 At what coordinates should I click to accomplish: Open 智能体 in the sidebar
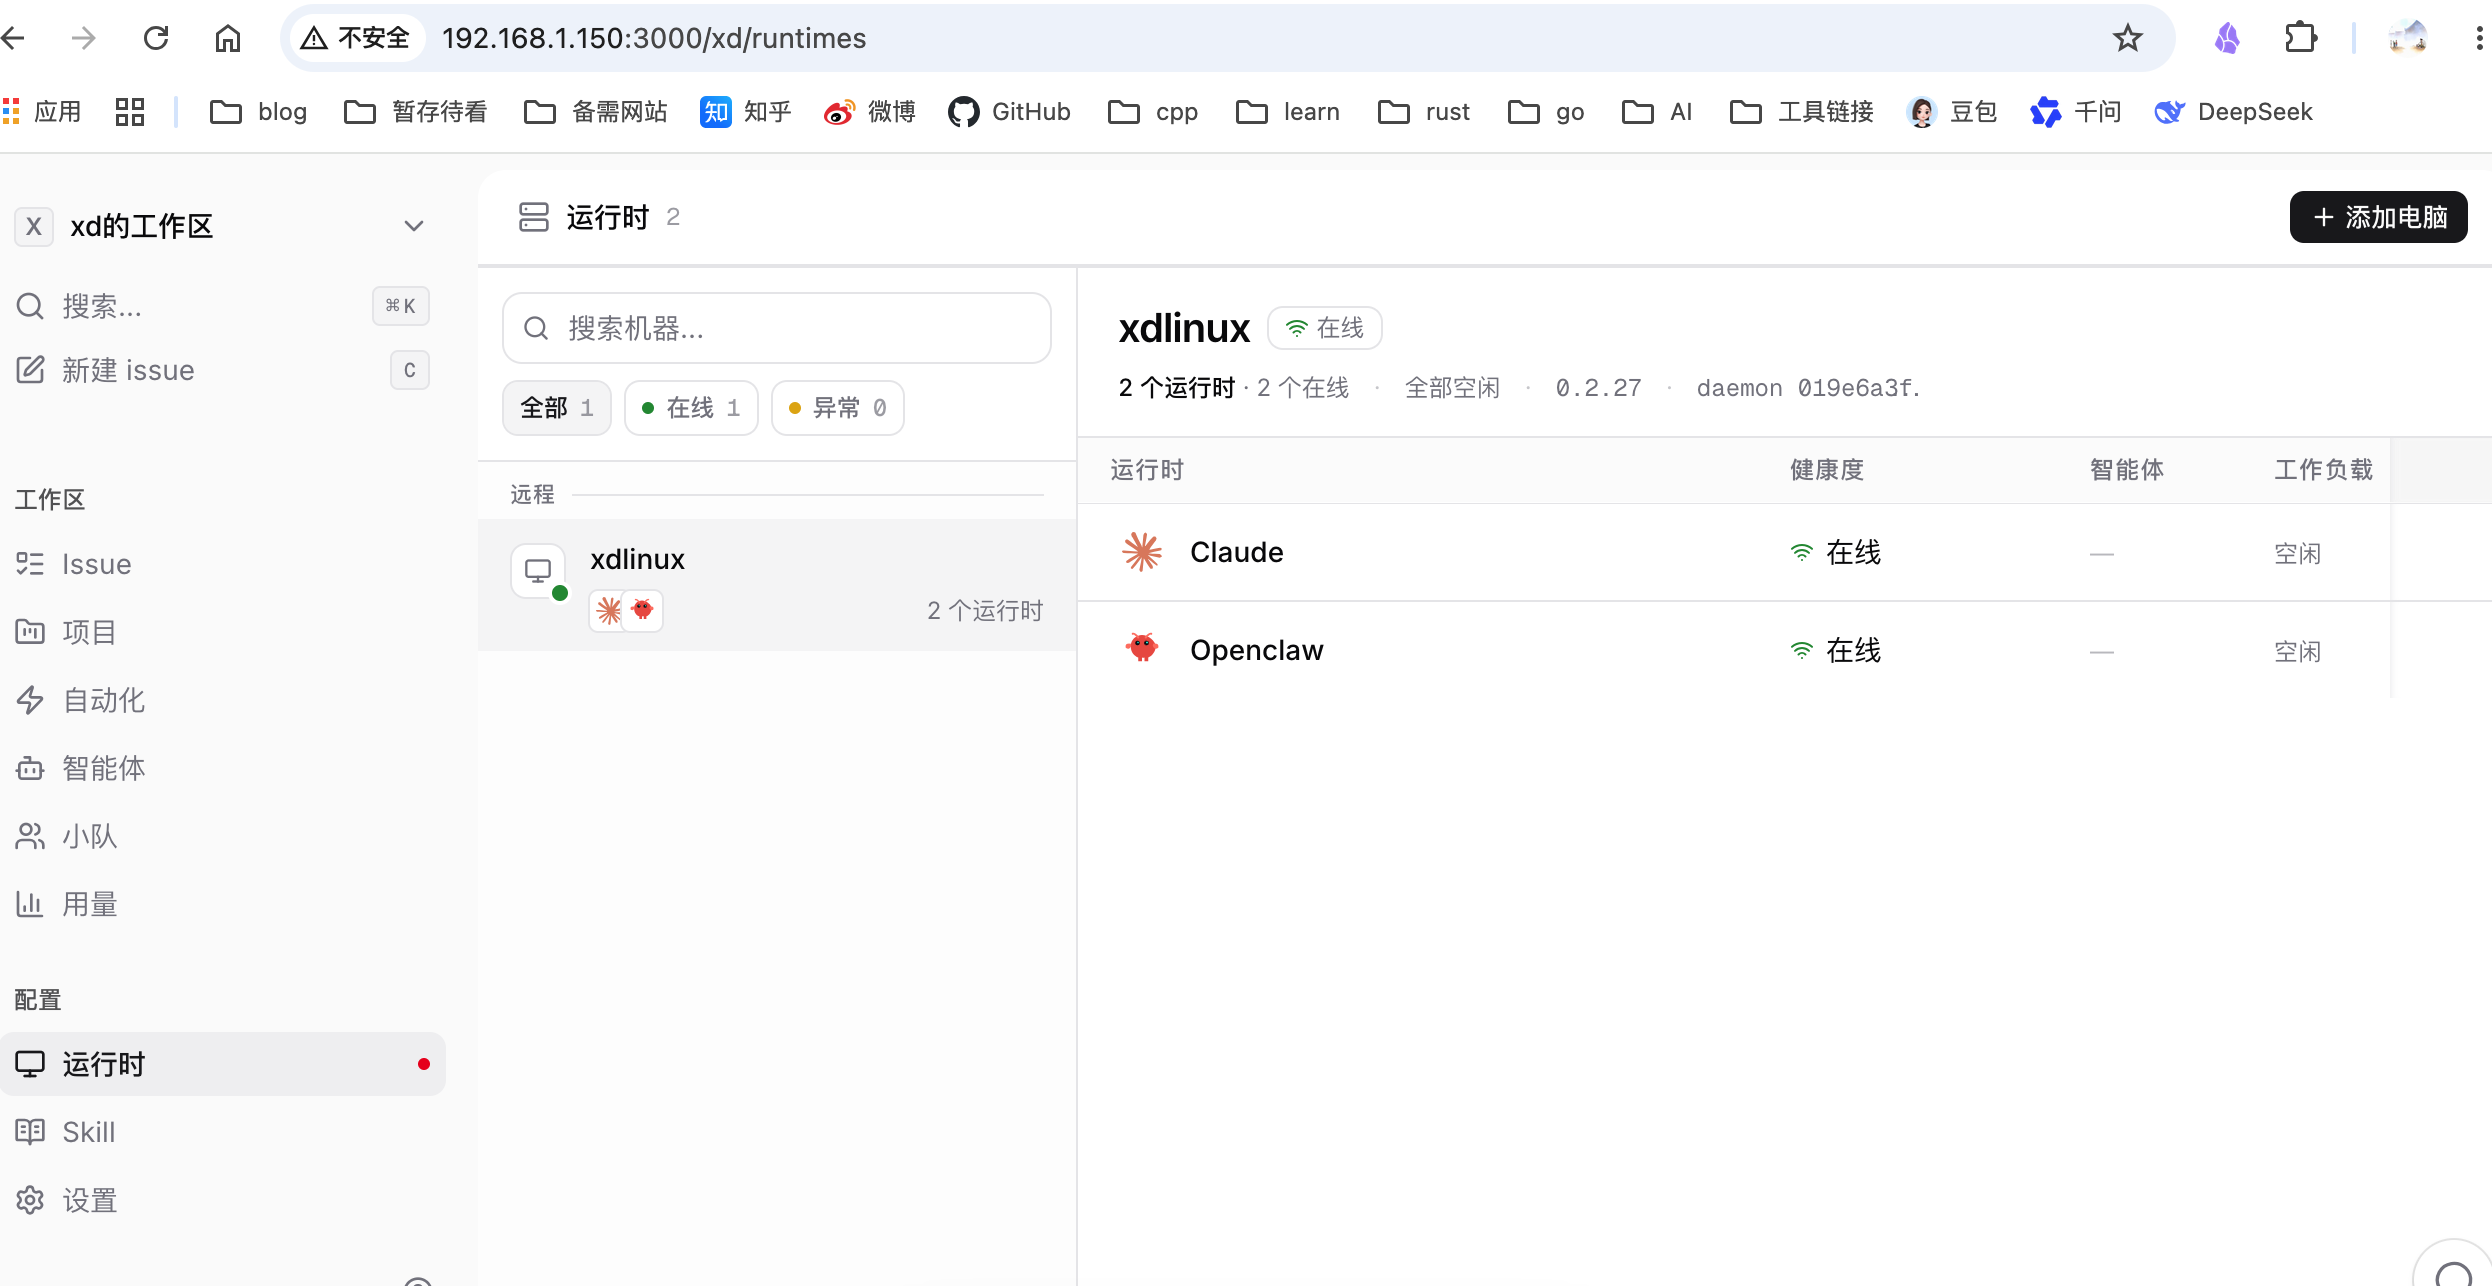[222, 768]
